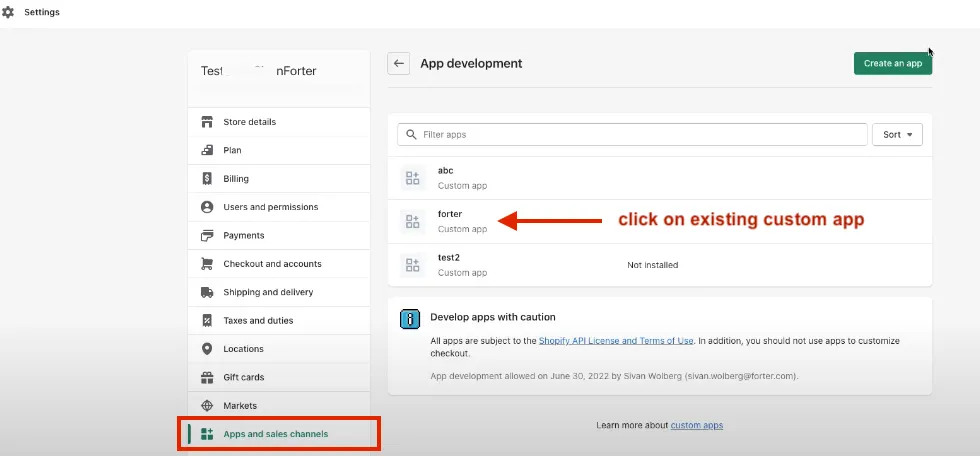Click the Locations pin icon
The image size is (980, 456).
tap(207, 349)
